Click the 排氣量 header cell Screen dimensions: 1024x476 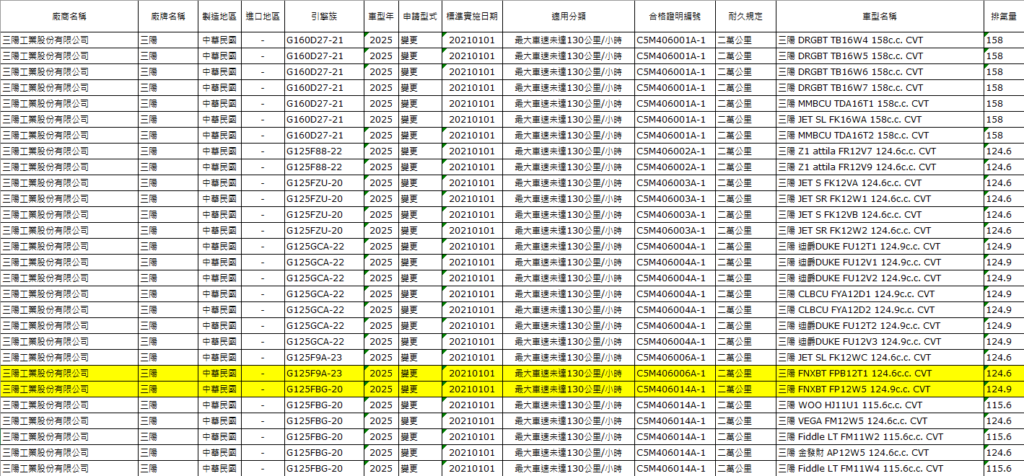(x=1003, y=16)
